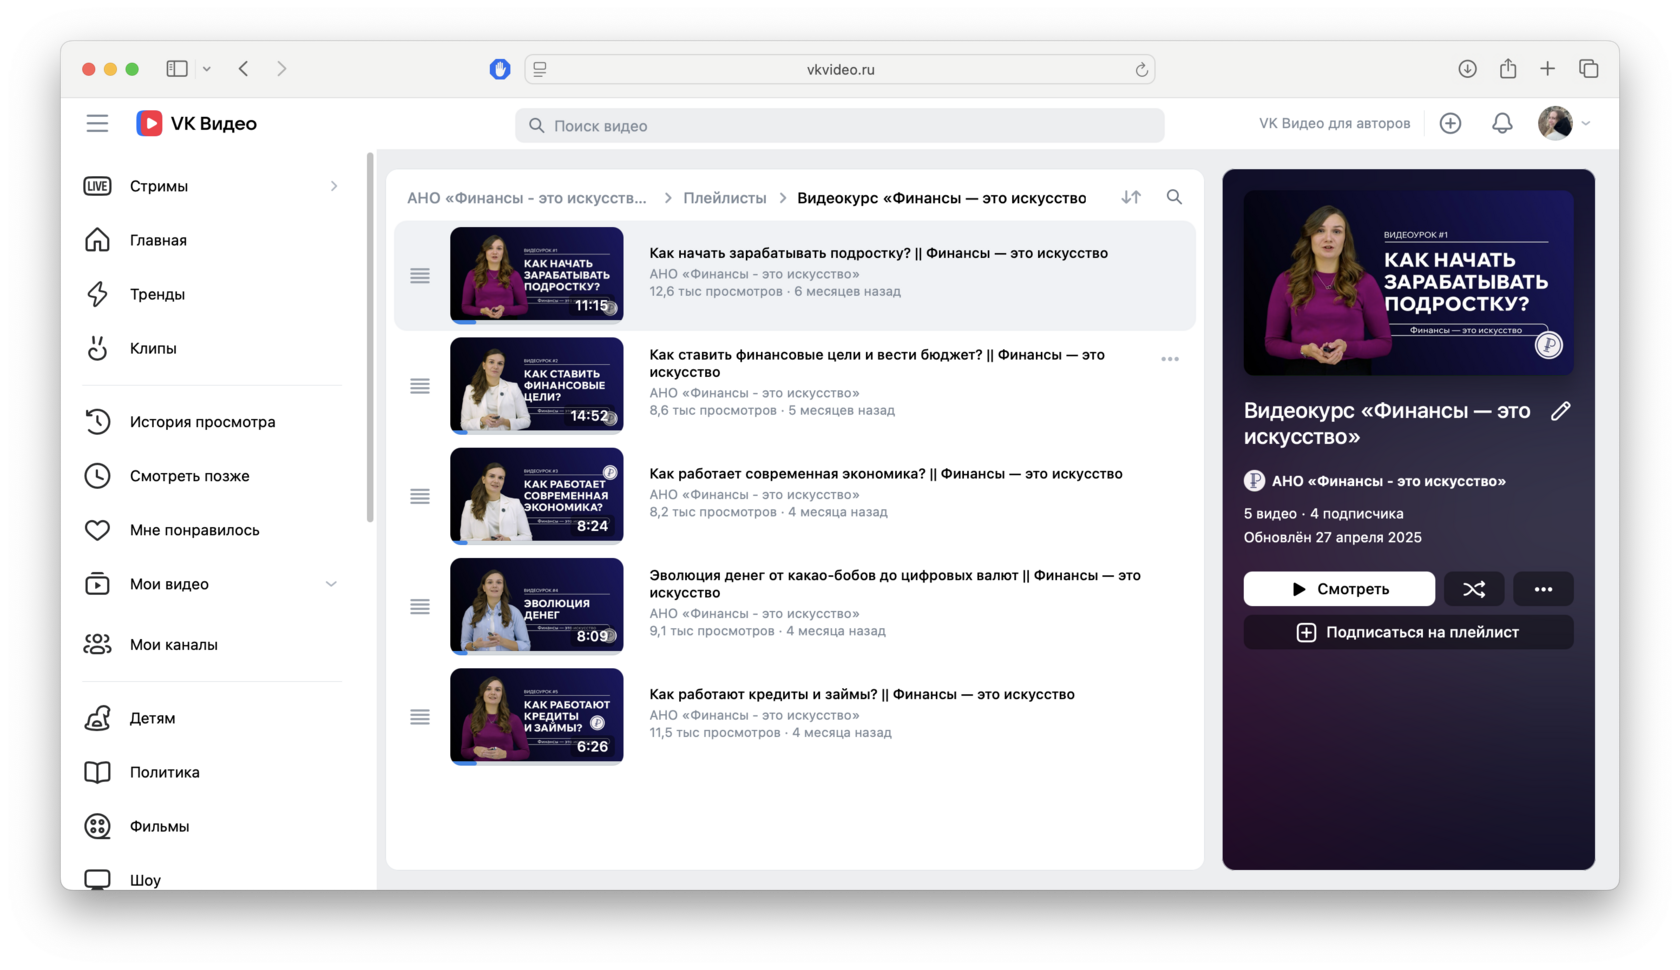Search within playlist magnifier icon
1680x970 pixels.
point(1174,198)
